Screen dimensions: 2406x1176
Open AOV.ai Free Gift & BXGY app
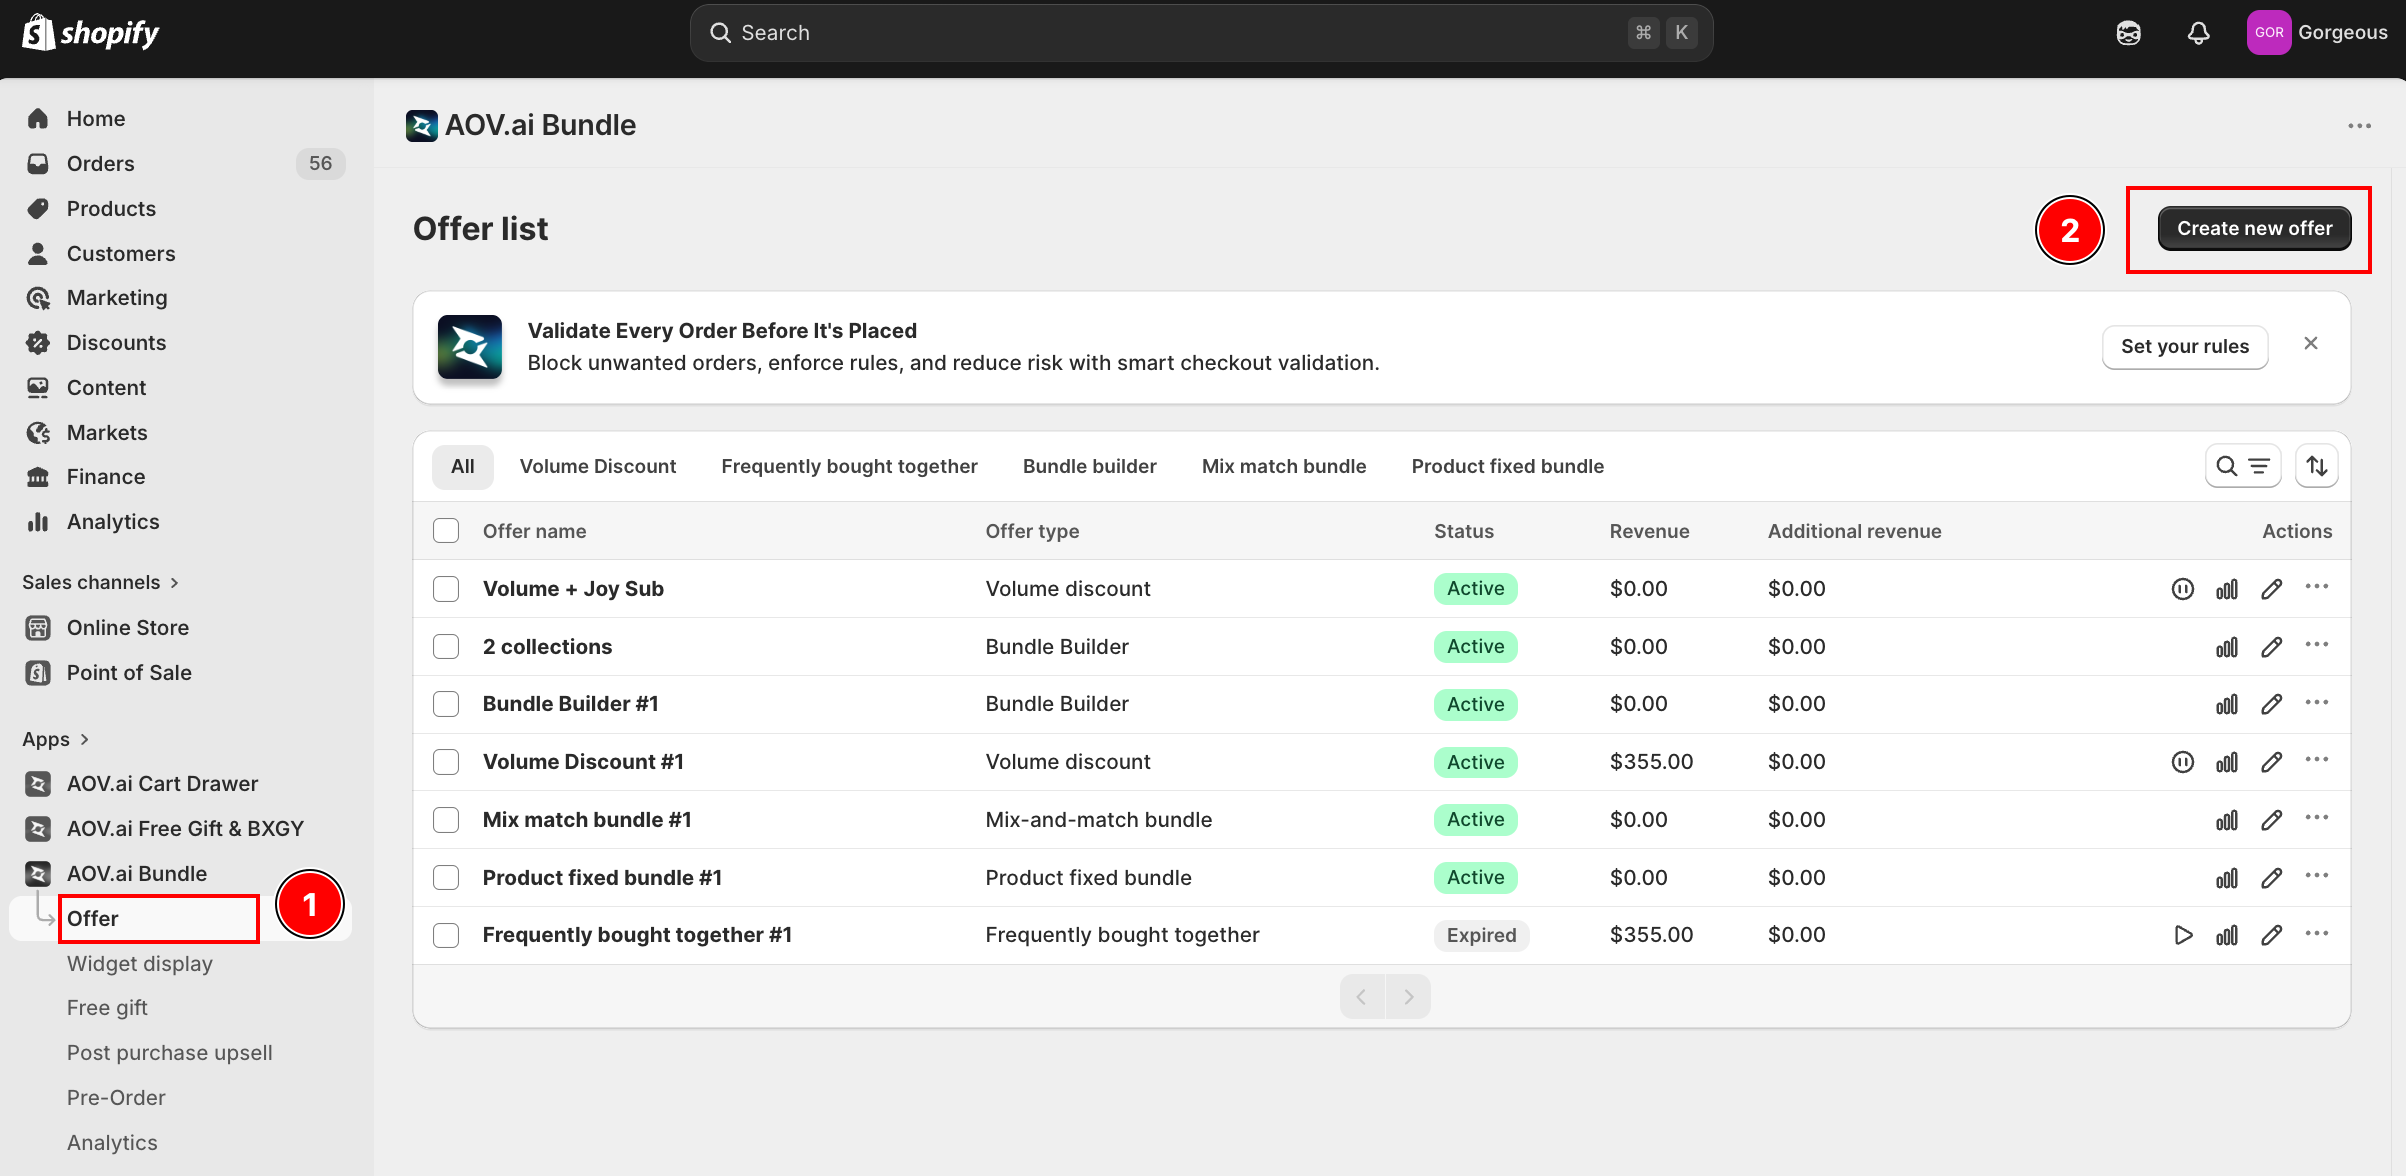pyautogui.click(x=186, y=829)
